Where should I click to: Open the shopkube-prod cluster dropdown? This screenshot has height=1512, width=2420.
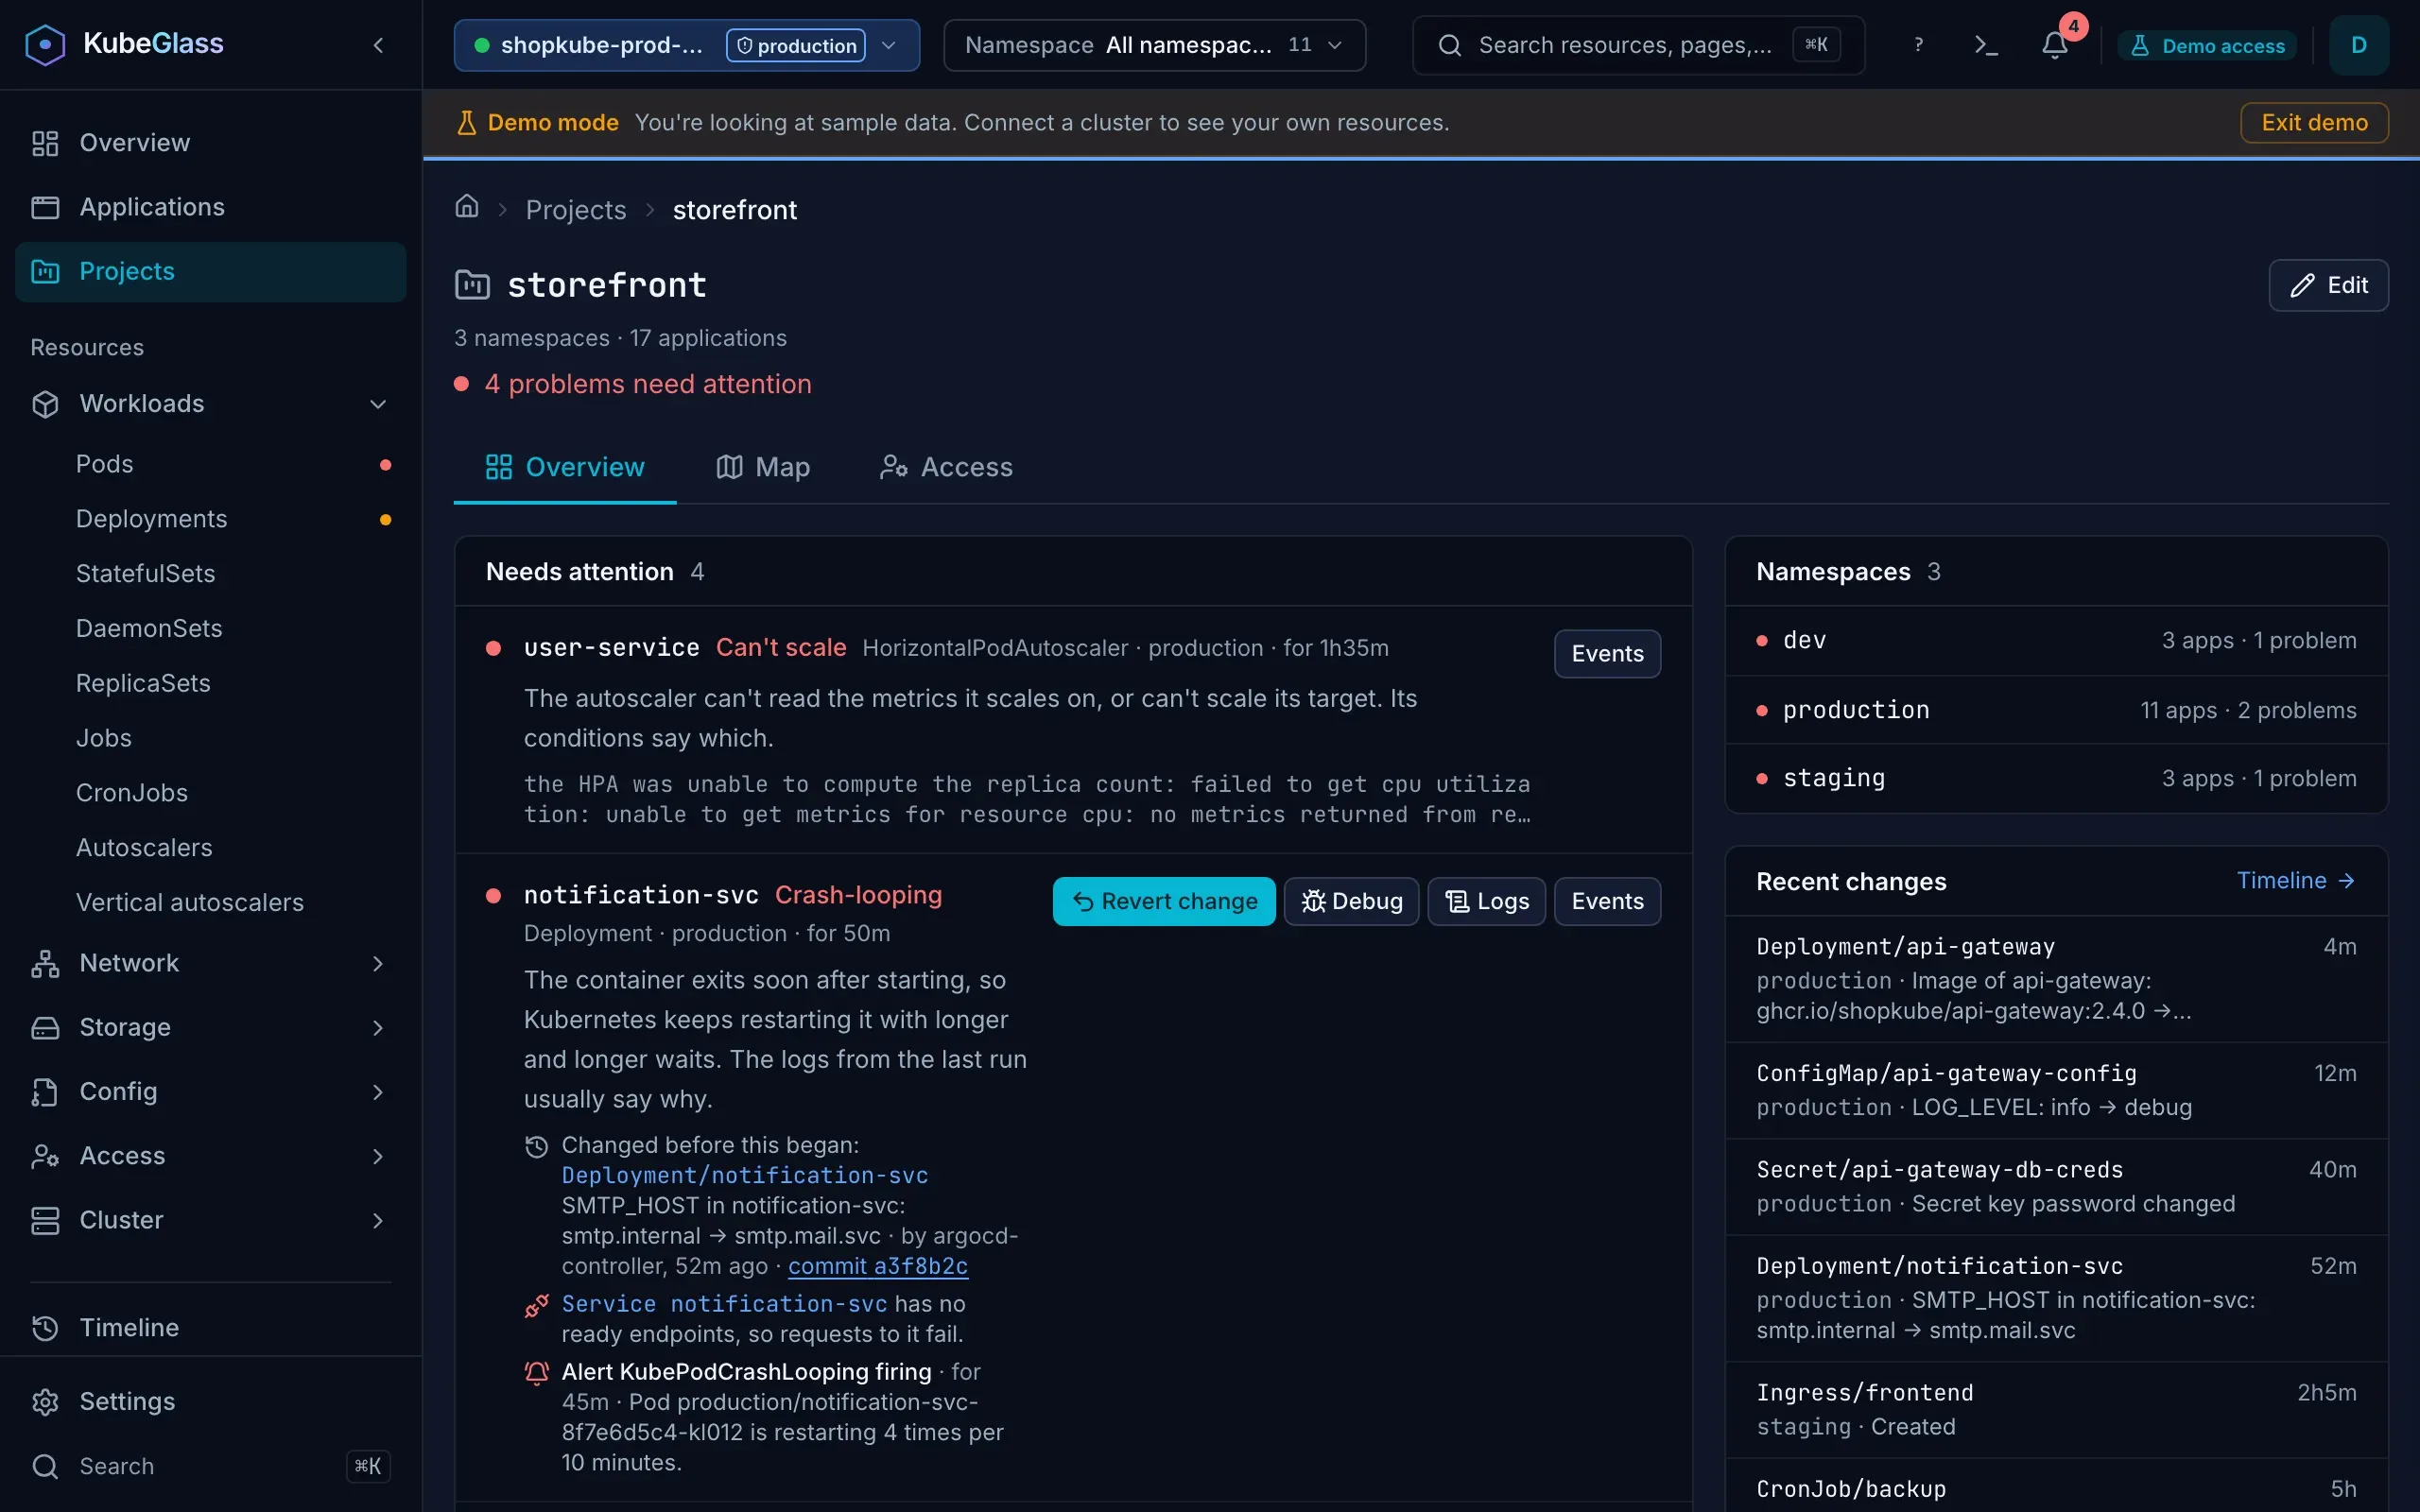point(686,45)
